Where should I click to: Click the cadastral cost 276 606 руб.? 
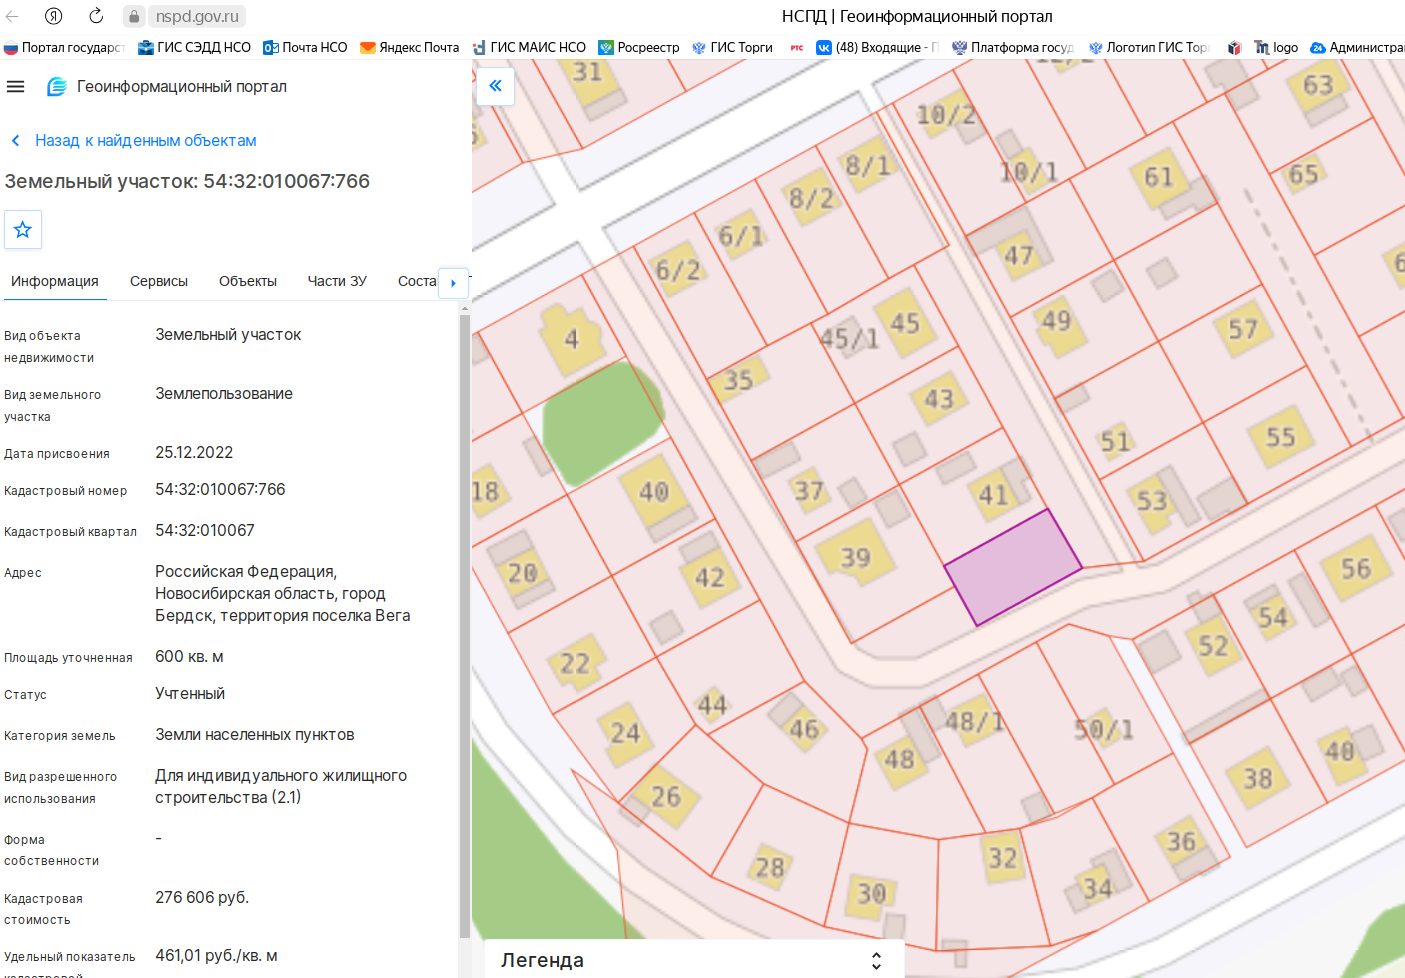pyautogui.click(x=202, y=898)
